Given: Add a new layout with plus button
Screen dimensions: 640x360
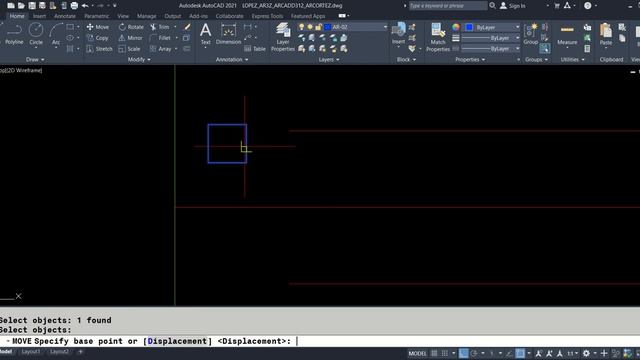Looking at the screenshot, I should click(x=80, y=352).
